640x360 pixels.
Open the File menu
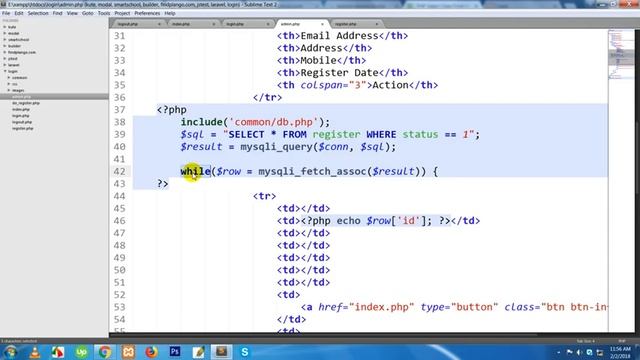(6, 13)
